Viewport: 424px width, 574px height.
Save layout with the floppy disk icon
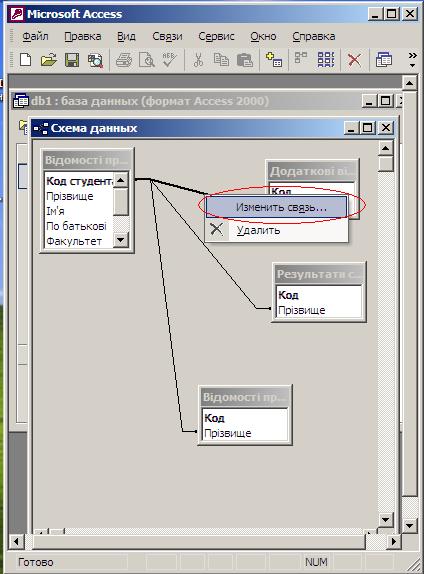(72, 60)
